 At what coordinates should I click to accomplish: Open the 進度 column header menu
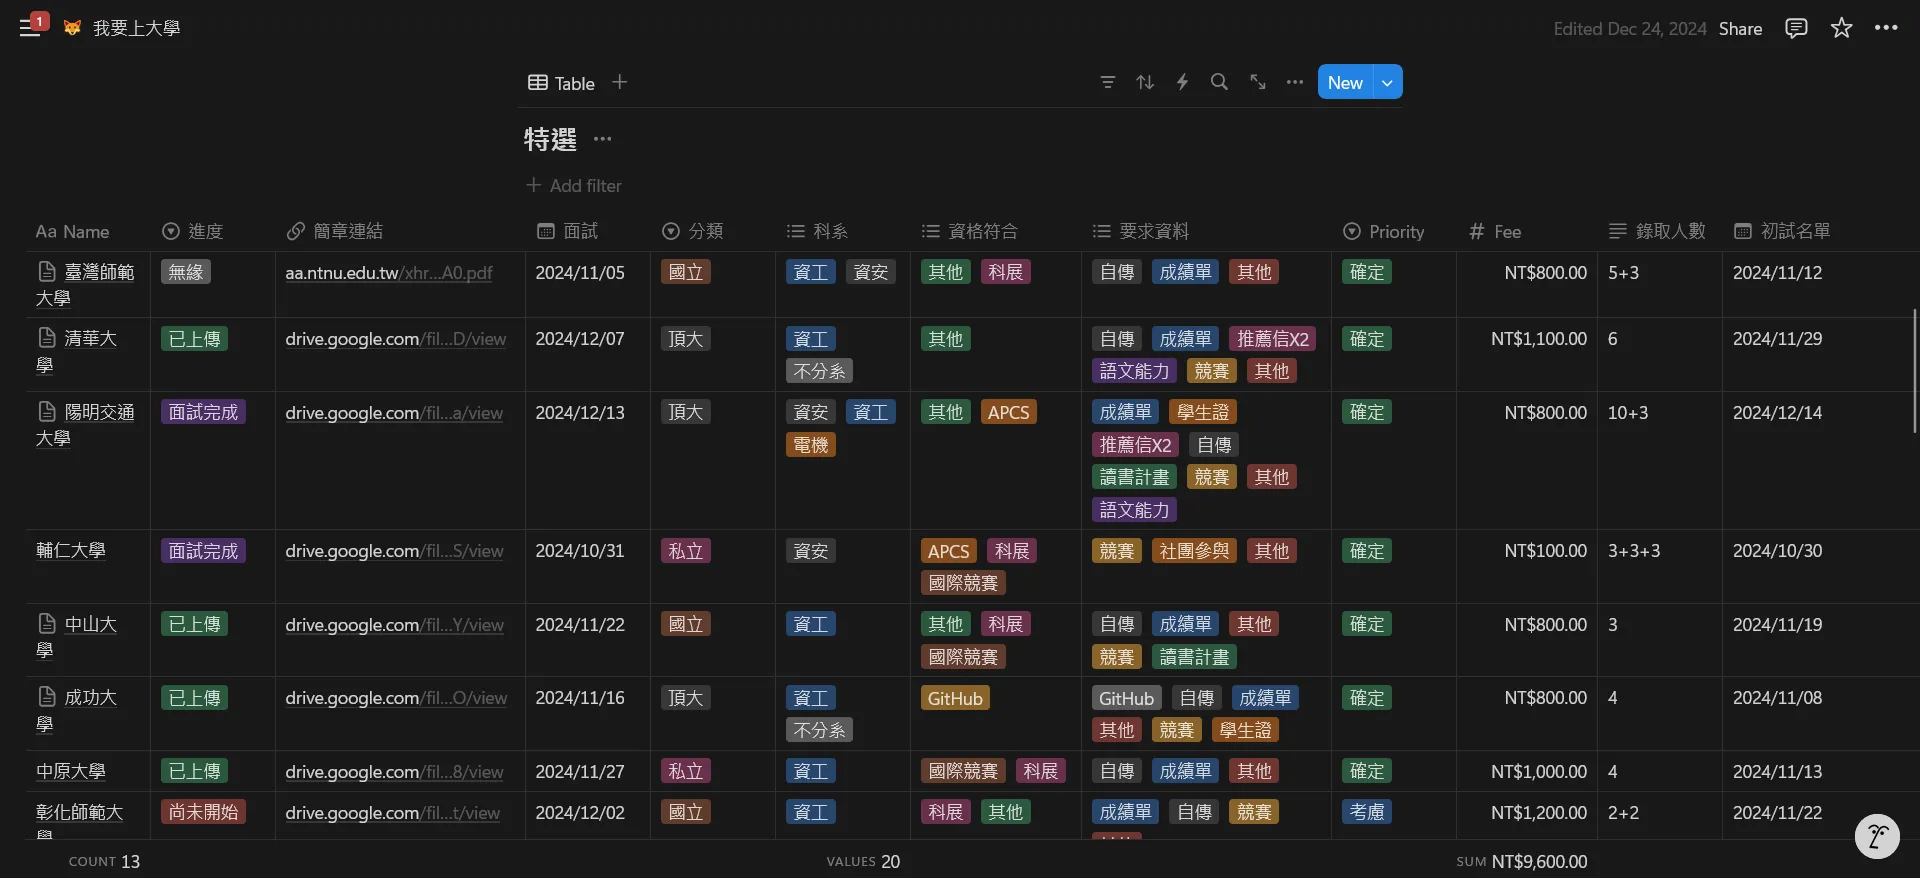[213, 231]
